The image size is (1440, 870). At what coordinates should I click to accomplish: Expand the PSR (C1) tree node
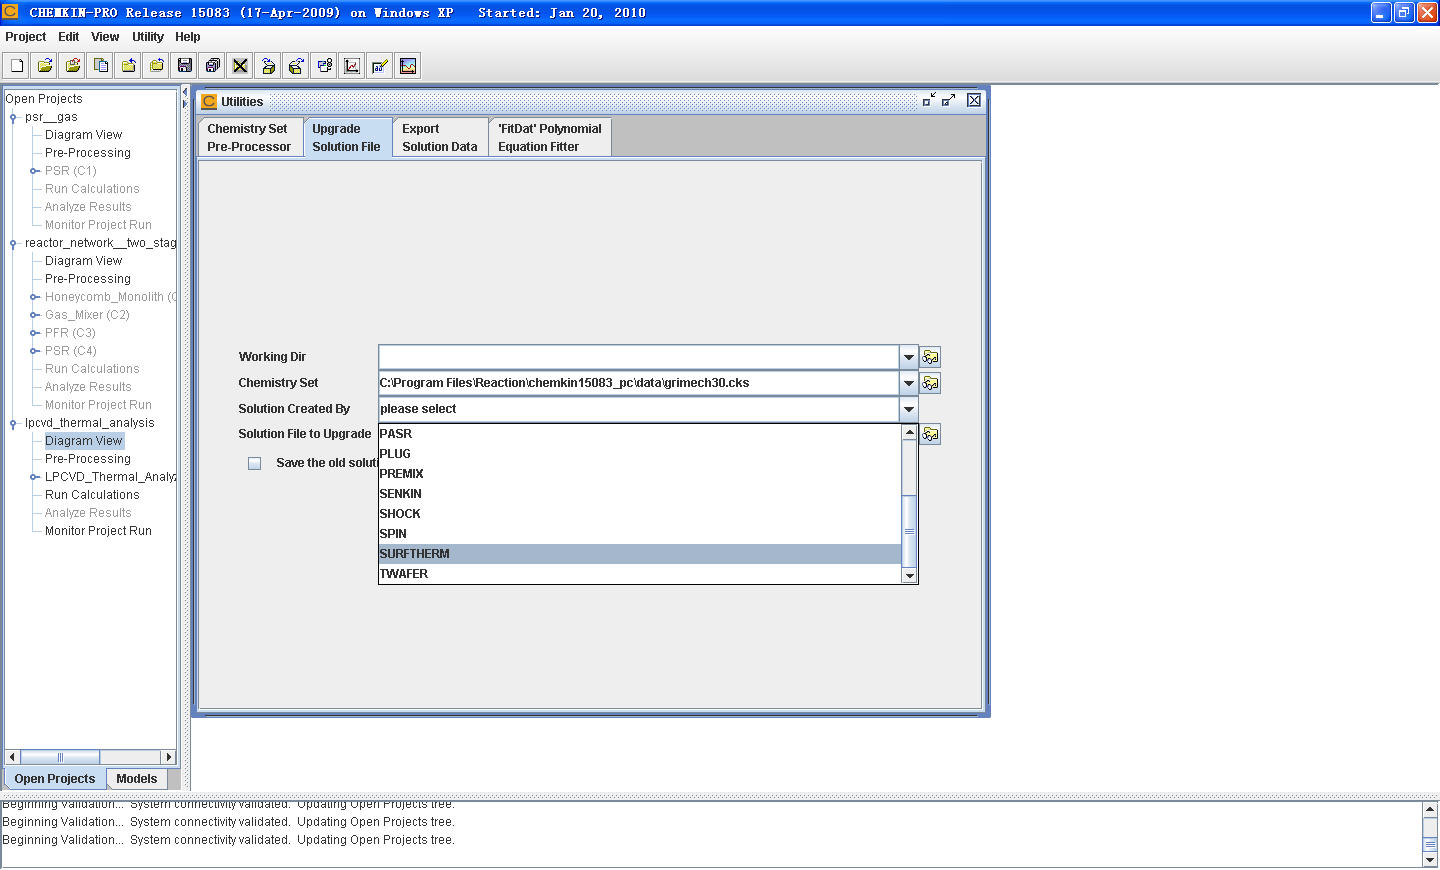[x=34, y=171]
